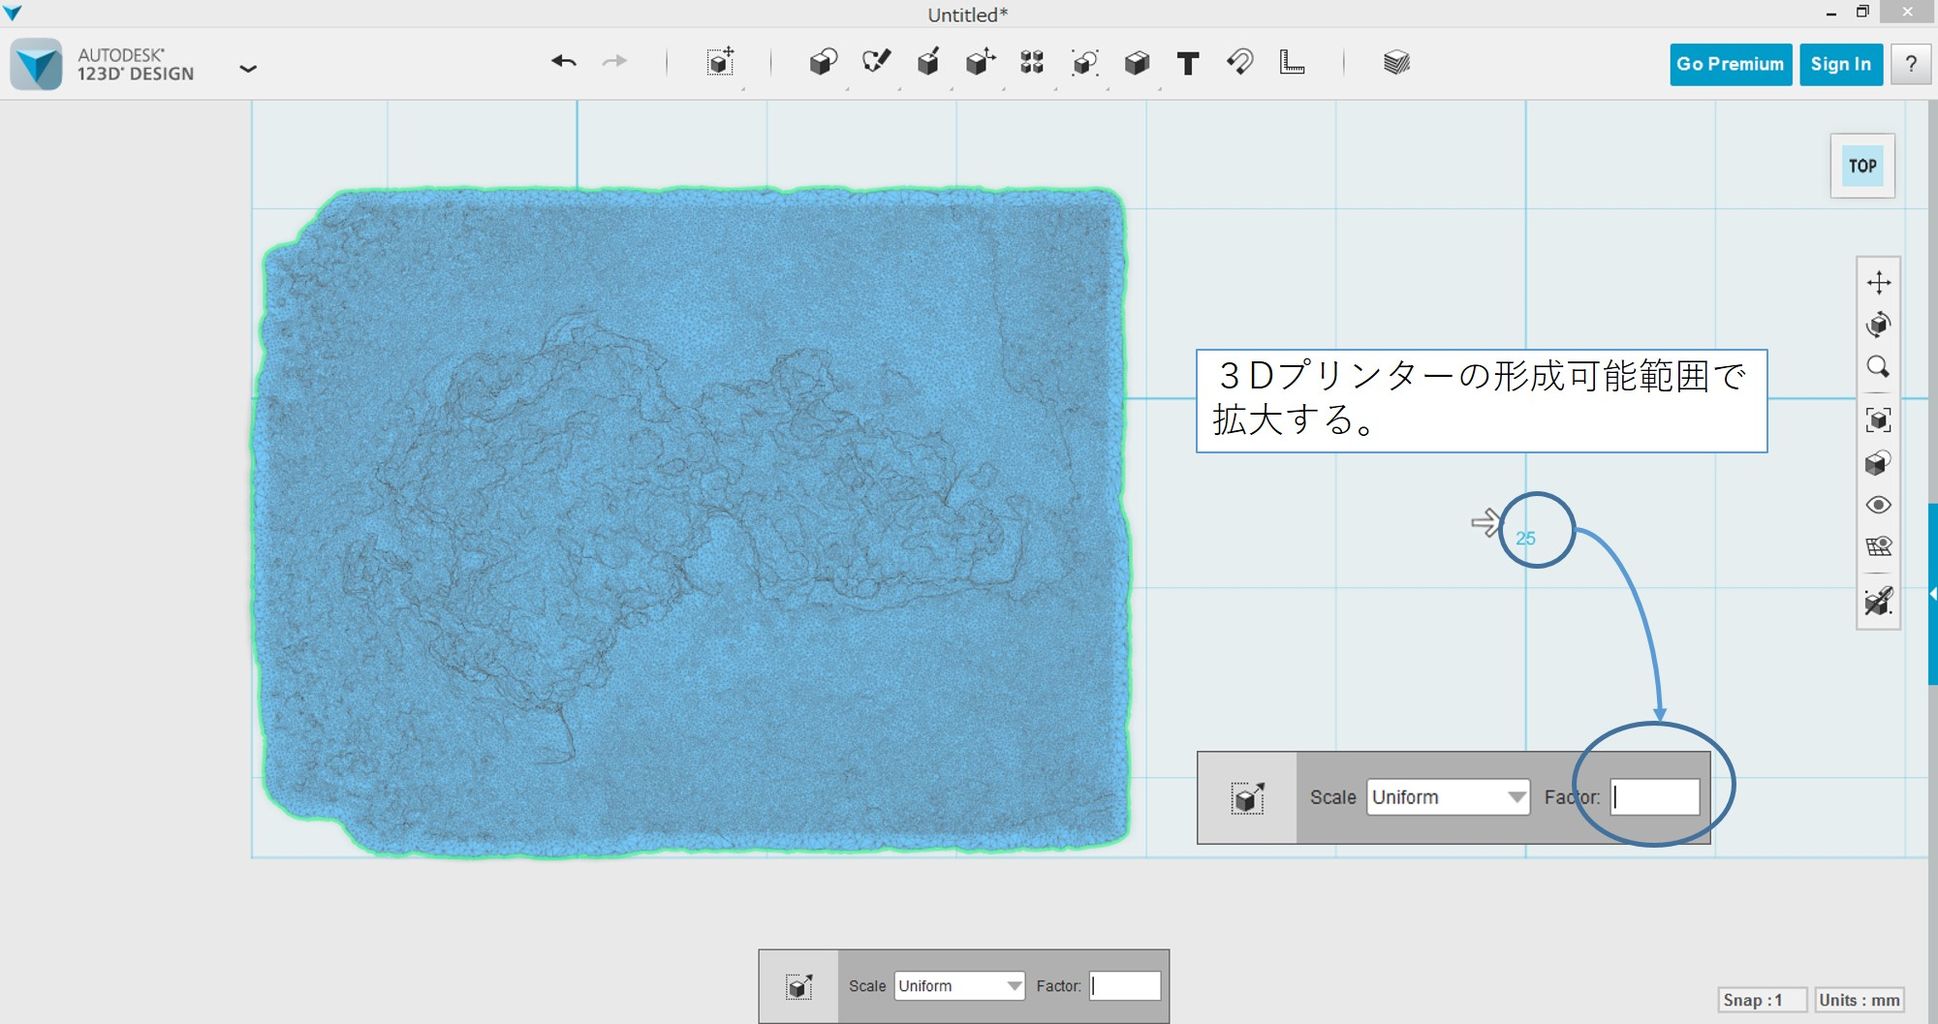Open the Transform tool
Screen dimensions: 1938x1024
click(x=720, y=62)
